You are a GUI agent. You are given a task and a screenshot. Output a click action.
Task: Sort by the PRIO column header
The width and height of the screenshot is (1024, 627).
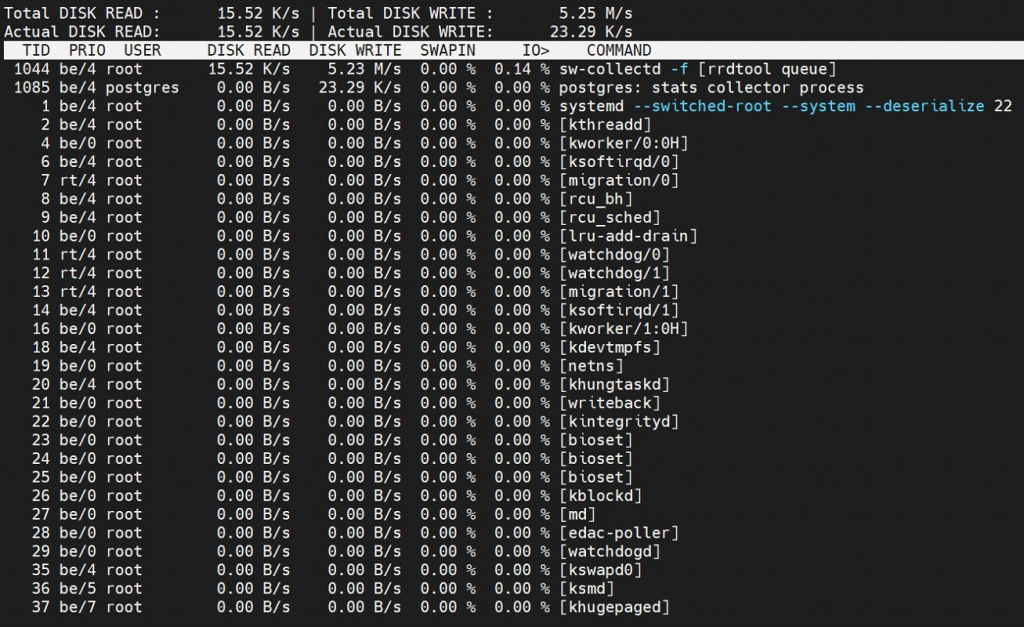(86, 50)
